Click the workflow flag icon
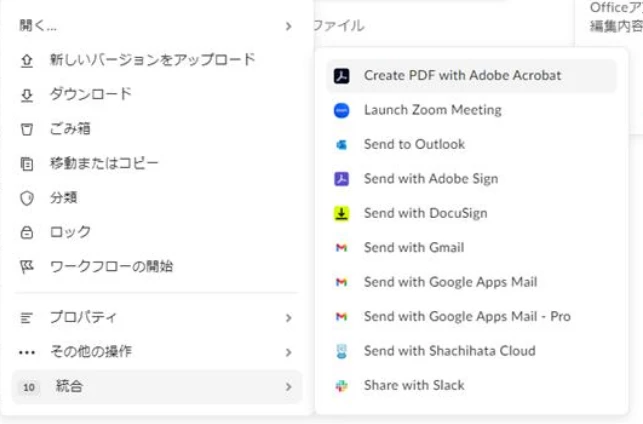This screenshot has width=643, height=424. [27, 267]
